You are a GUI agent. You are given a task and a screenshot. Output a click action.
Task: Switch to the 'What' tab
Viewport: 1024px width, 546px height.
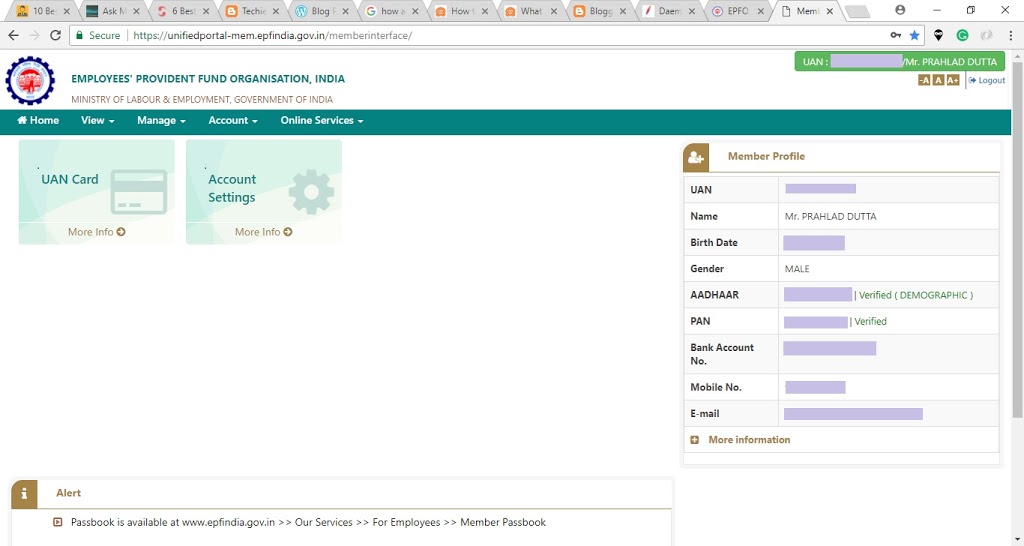(532, 11)
